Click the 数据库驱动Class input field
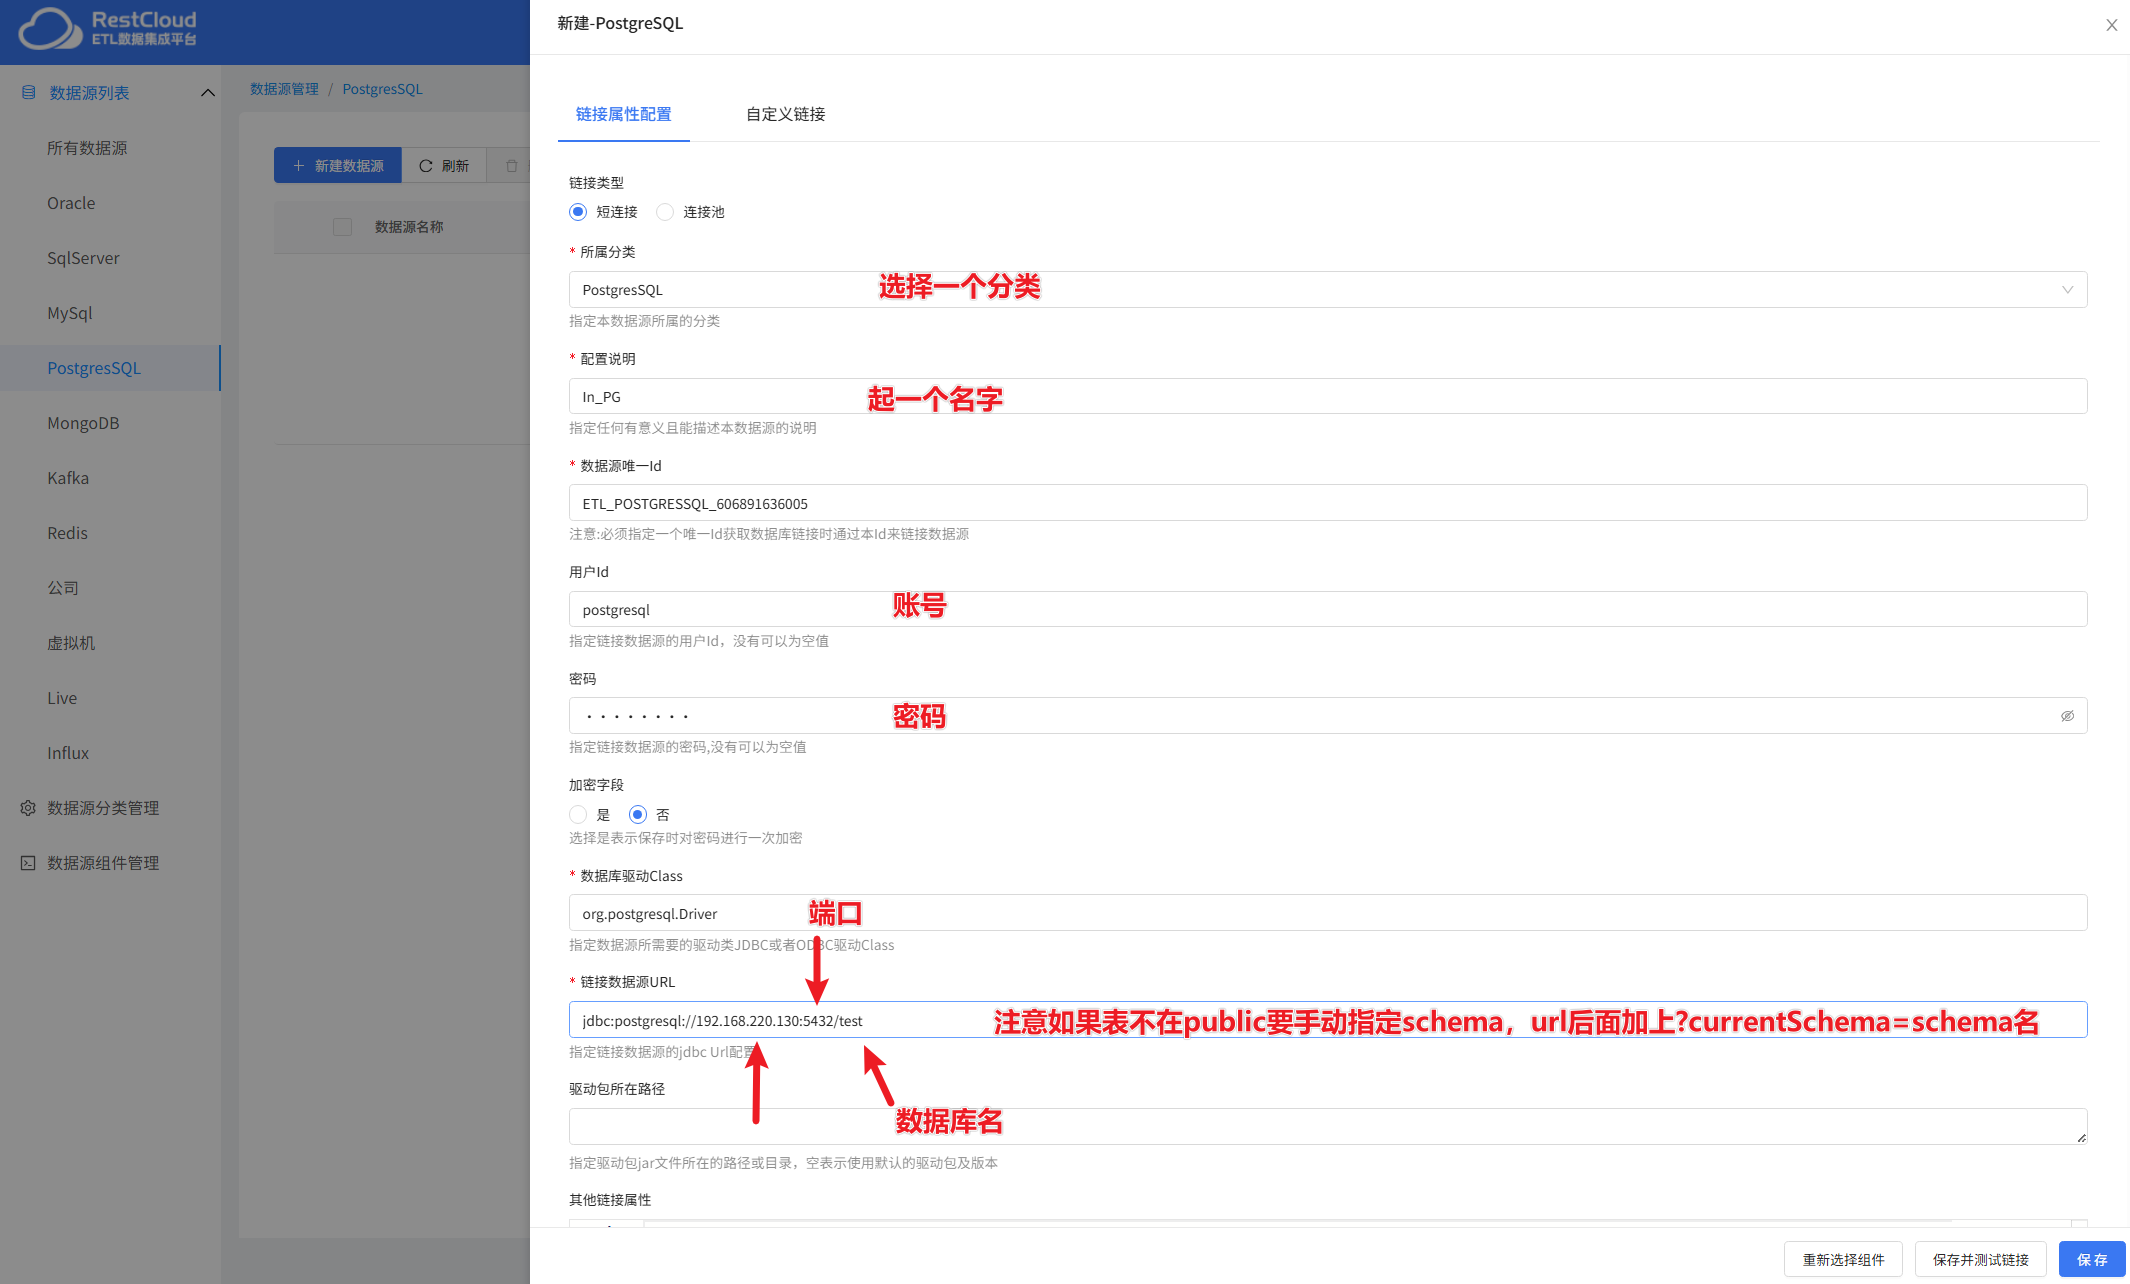Image resolution: width=2130 pixels, height=1284 pixels. point(1328,913)
